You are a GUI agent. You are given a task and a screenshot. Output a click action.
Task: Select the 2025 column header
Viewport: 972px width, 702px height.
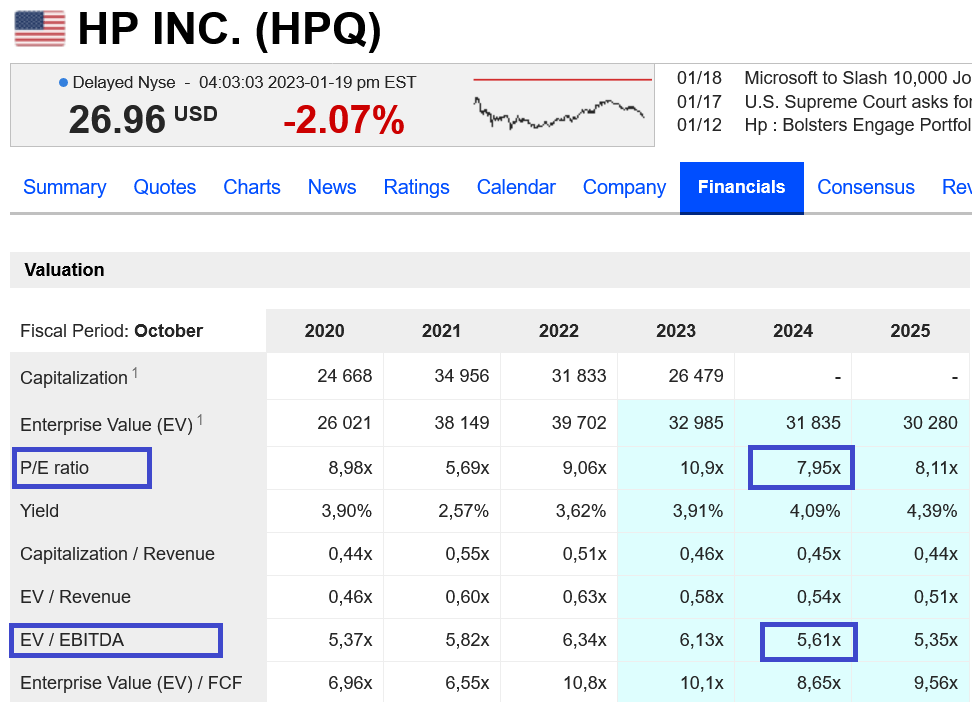pos(910,331)
